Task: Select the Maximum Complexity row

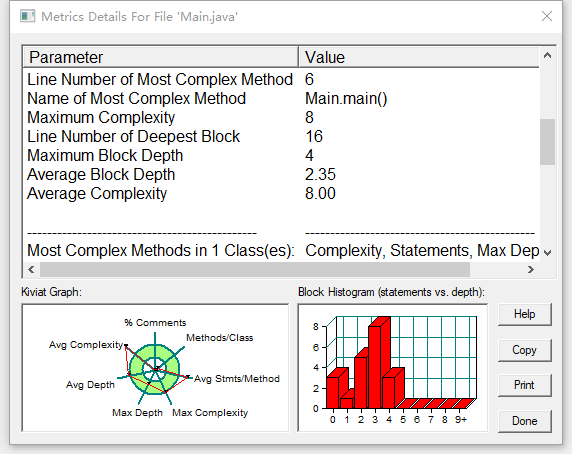Action: 281,117
